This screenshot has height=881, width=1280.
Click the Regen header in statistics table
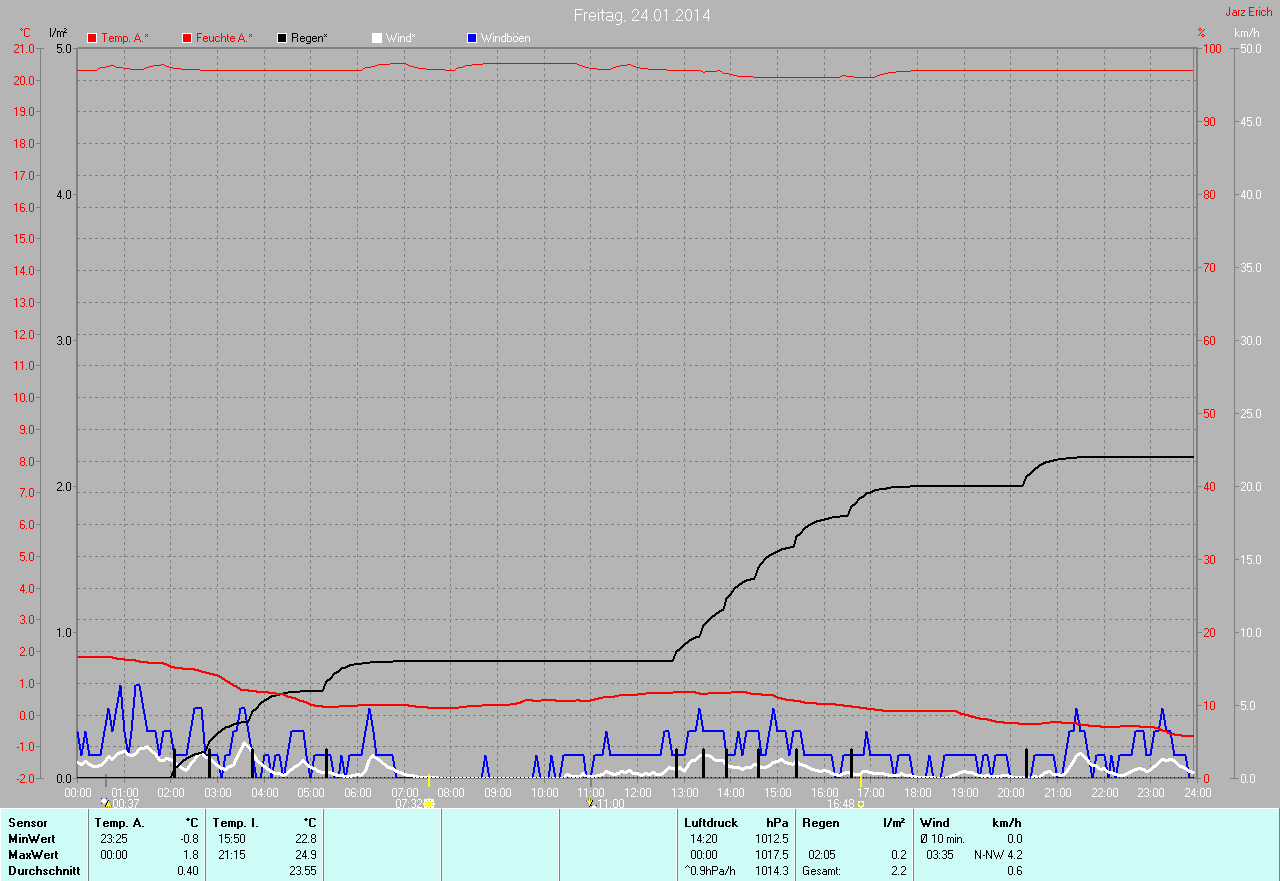pos(822,823)
